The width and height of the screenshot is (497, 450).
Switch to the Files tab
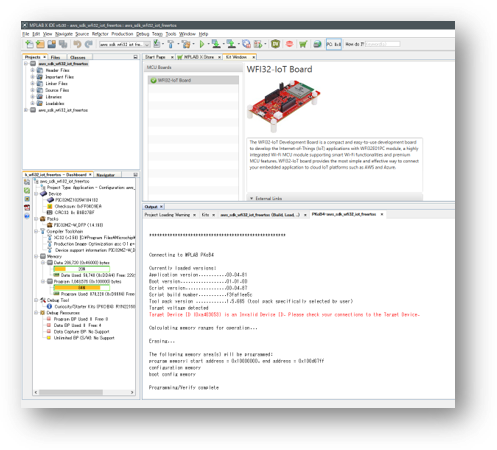point(55,57)
